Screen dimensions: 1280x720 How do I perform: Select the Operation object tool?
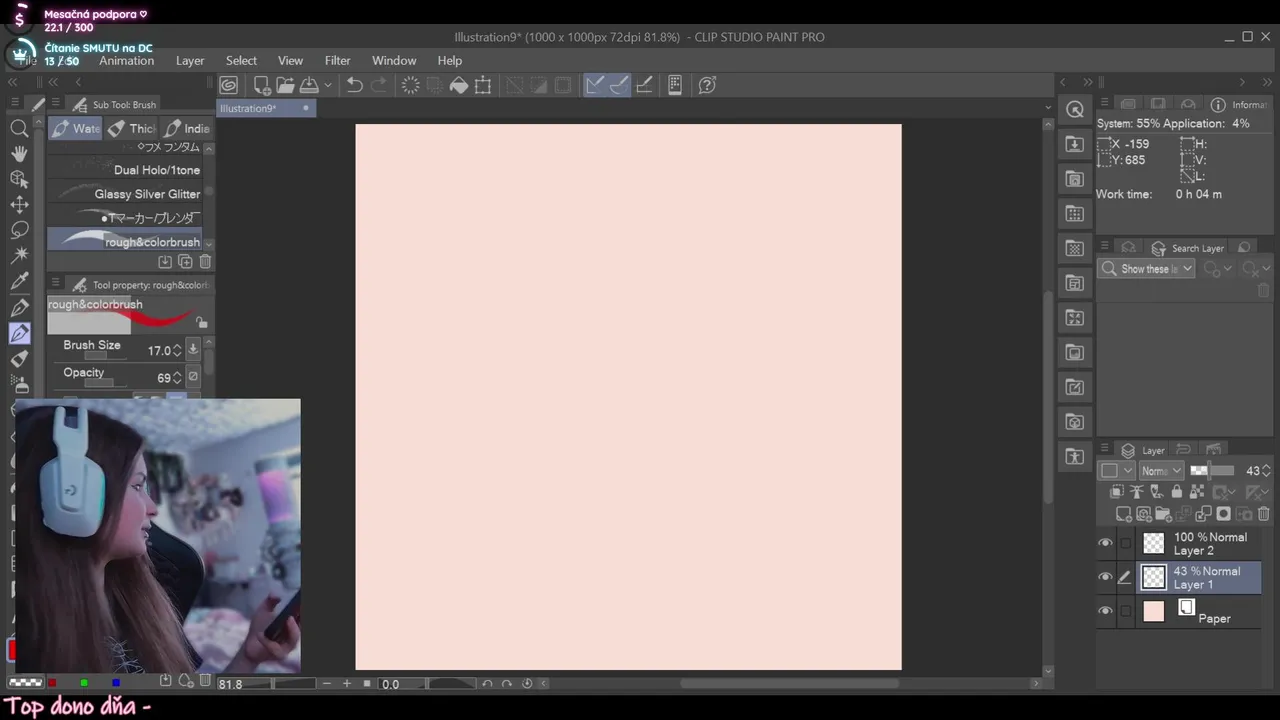click(x=19, y=179)
